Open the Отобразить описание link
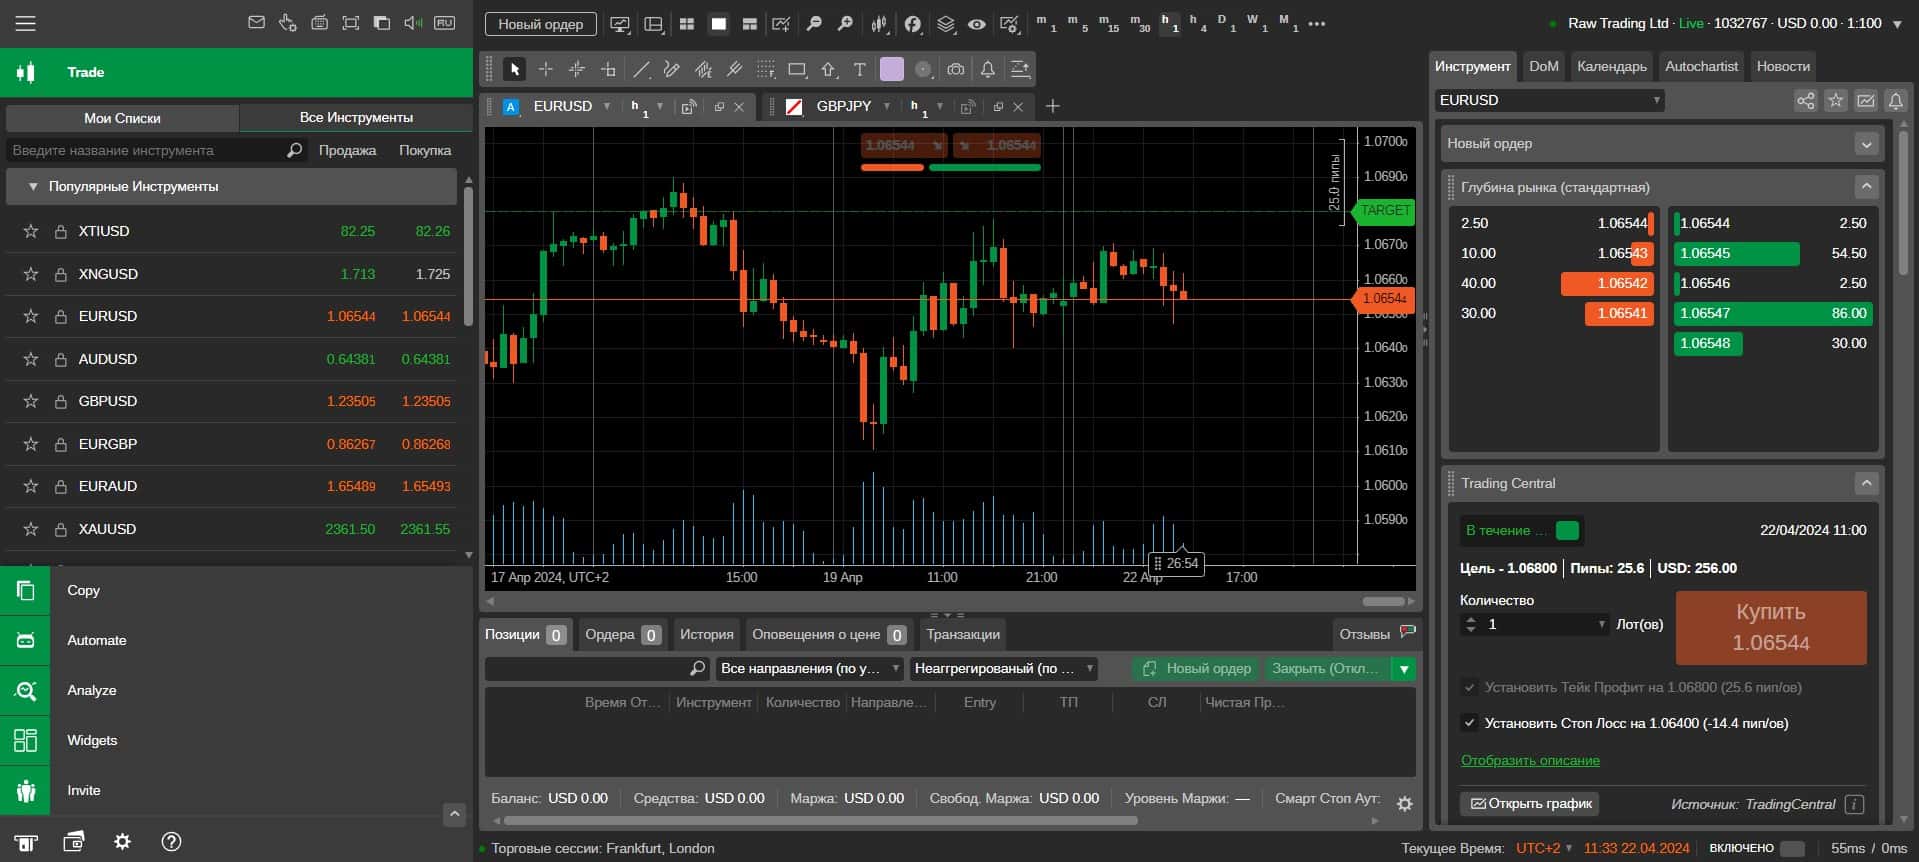The width and height of the screenshot is (1919, 862). point(1530,760)
